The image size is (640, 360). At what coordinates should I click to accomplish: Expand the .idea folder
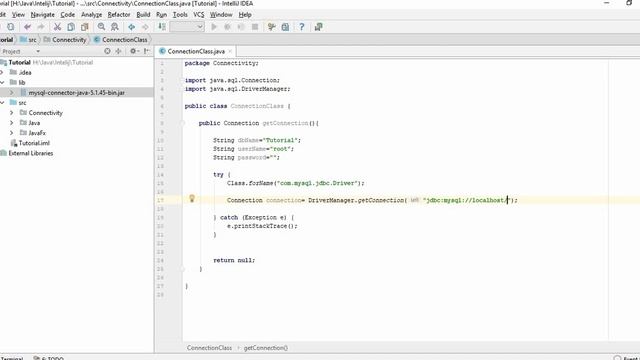click(2, 72)
